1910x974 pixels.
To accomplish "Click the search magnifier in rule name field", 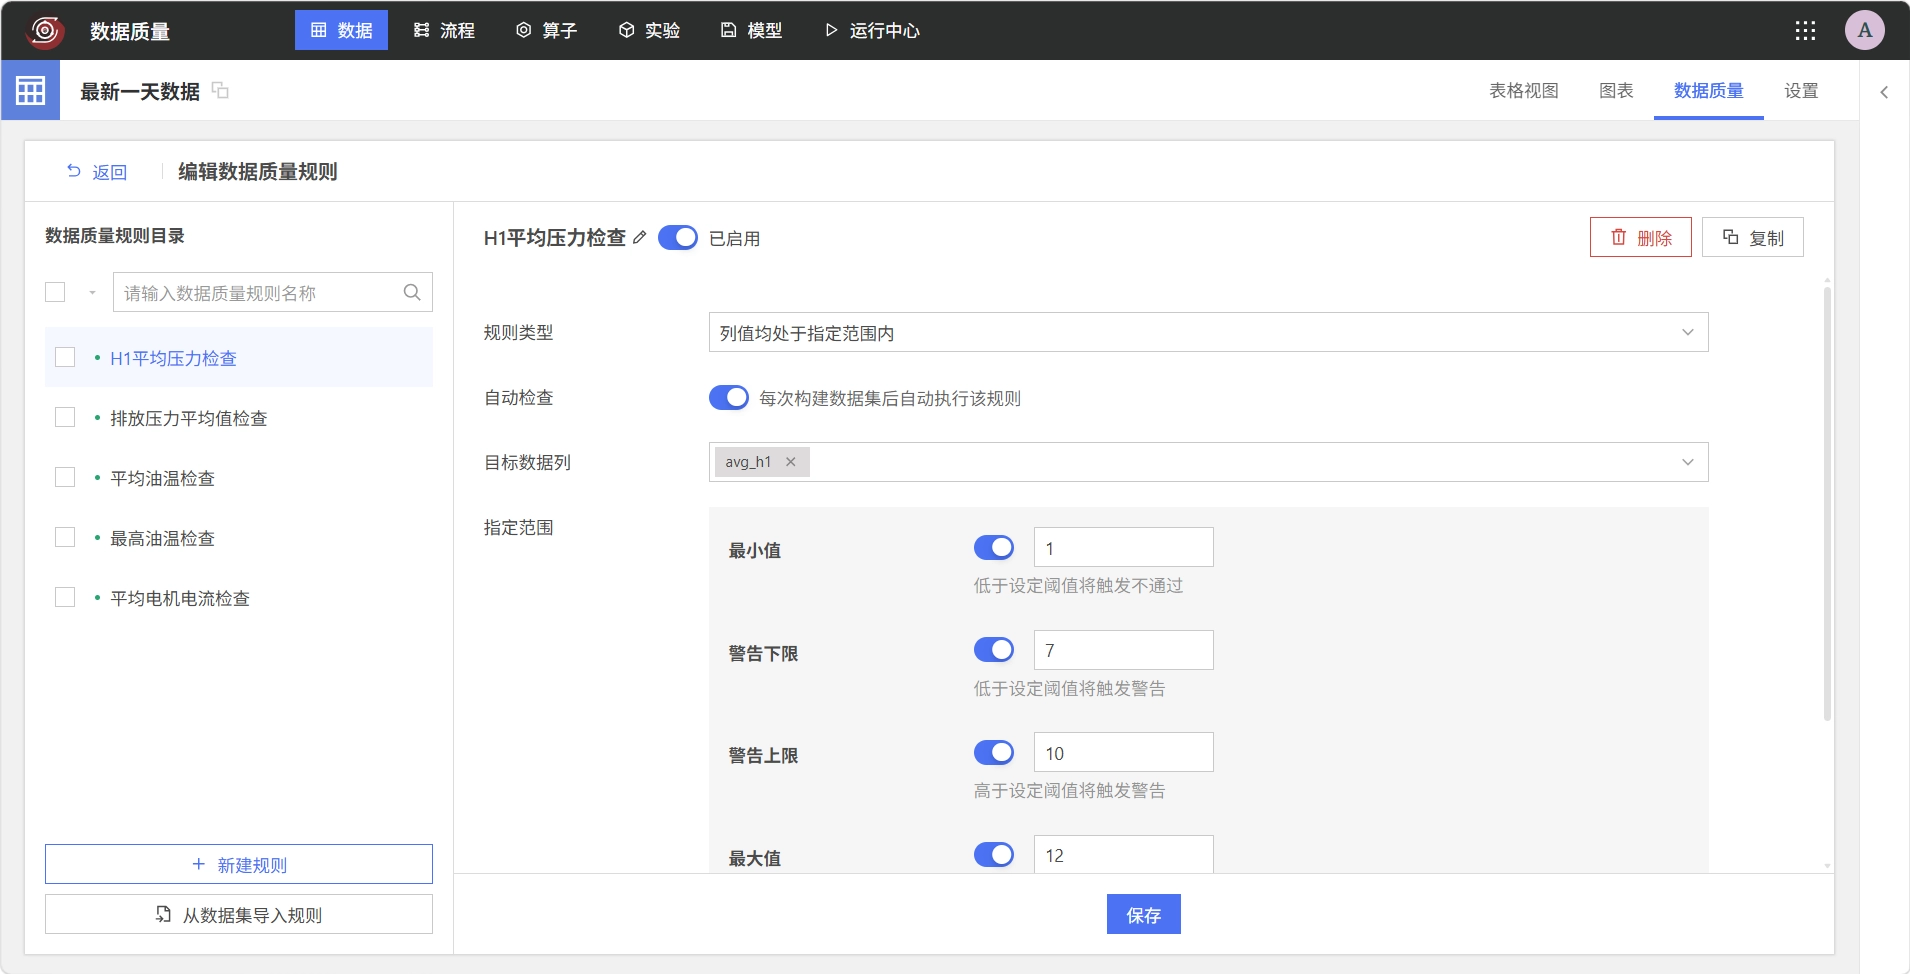I will click(x=412, y=292).
